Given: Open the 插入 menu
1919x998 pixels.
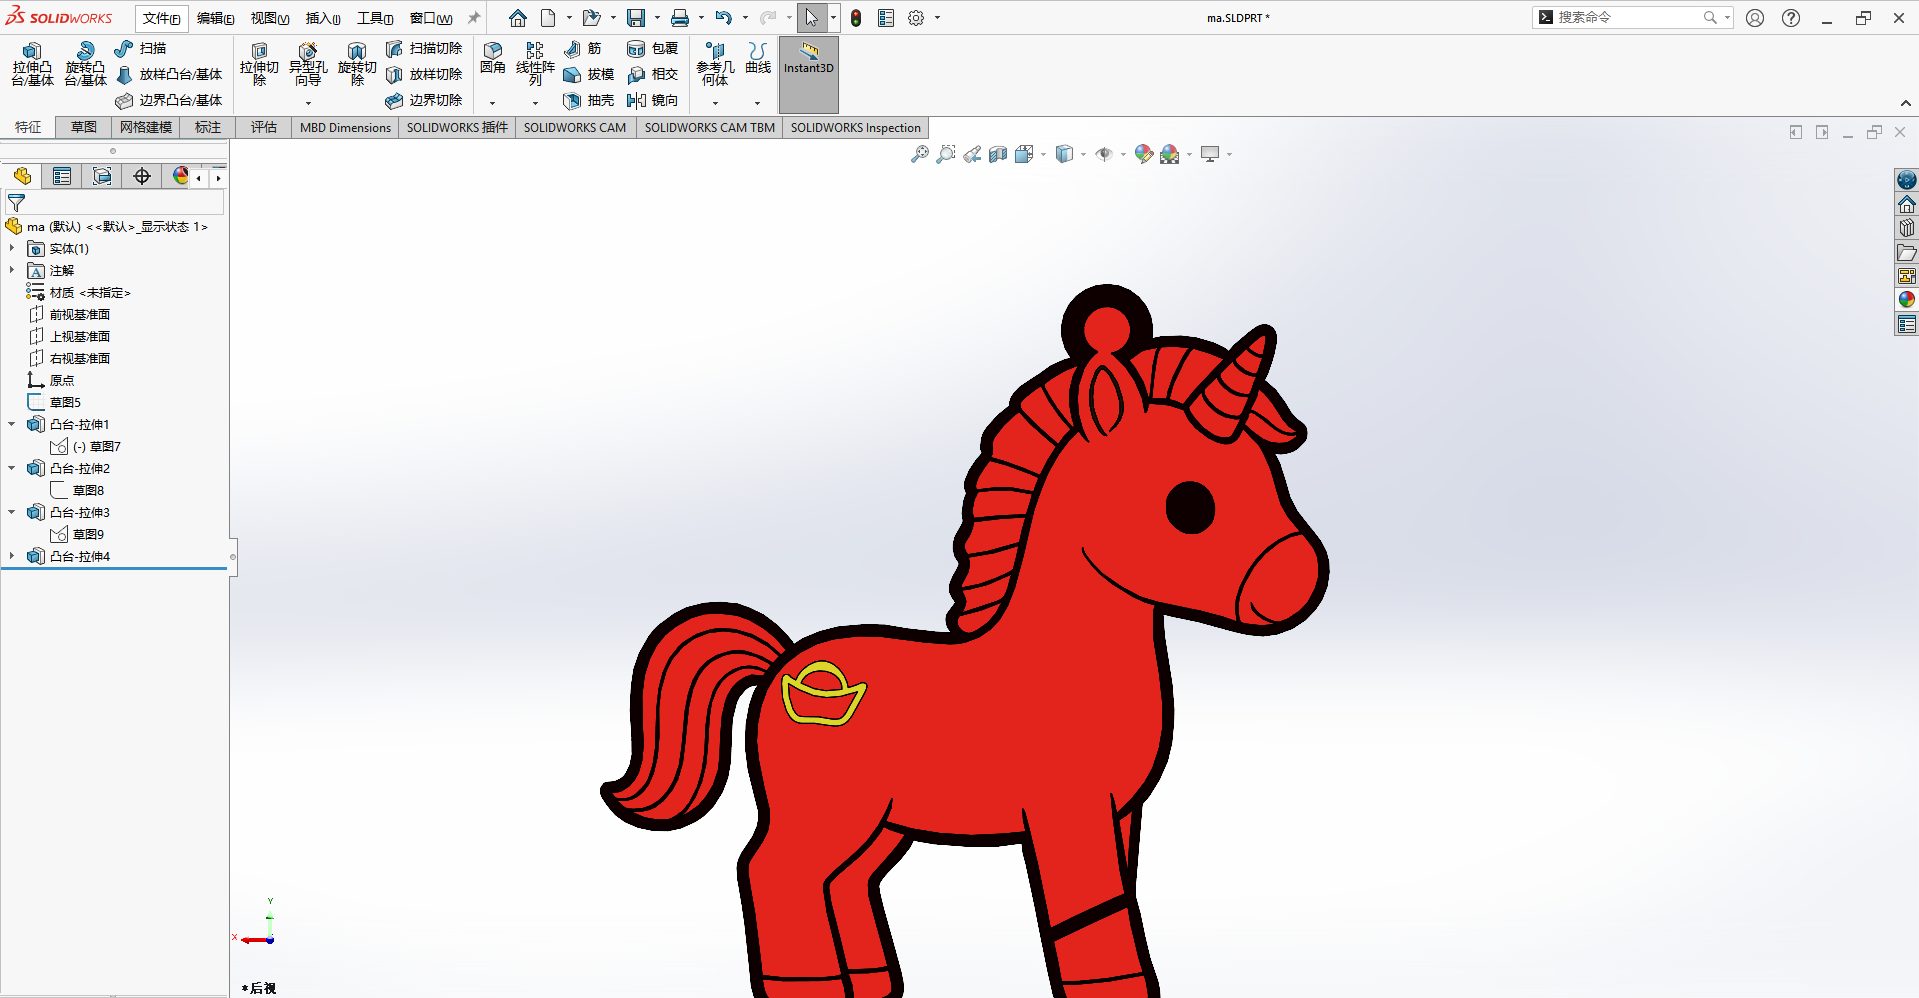Looking at the screenshot, I should click(x=322, y=18).
